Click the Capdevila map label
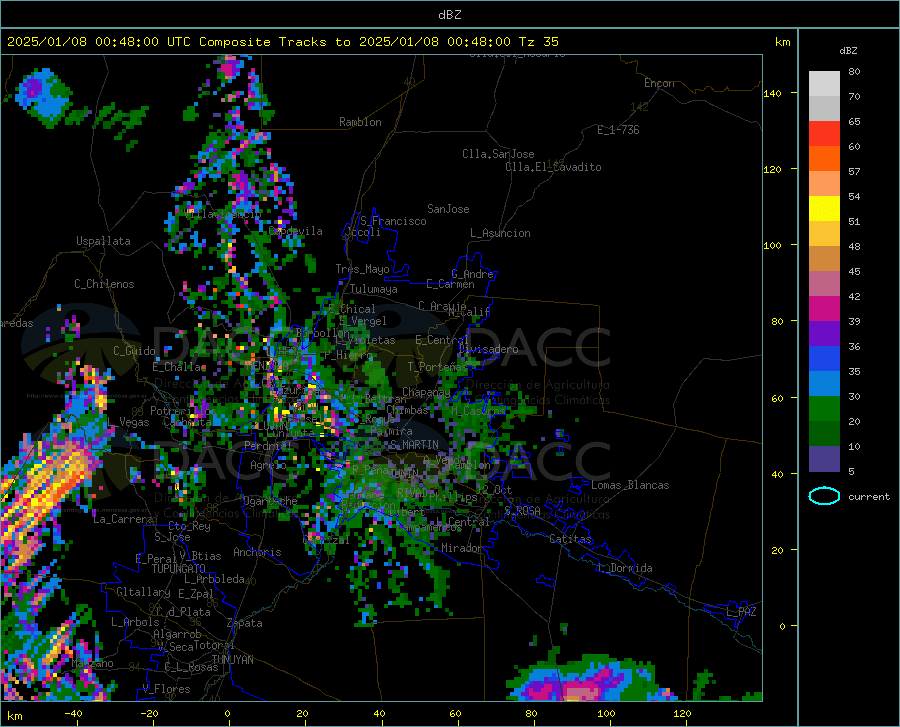The height and width of the screenshot is (727, 900). 295,231
